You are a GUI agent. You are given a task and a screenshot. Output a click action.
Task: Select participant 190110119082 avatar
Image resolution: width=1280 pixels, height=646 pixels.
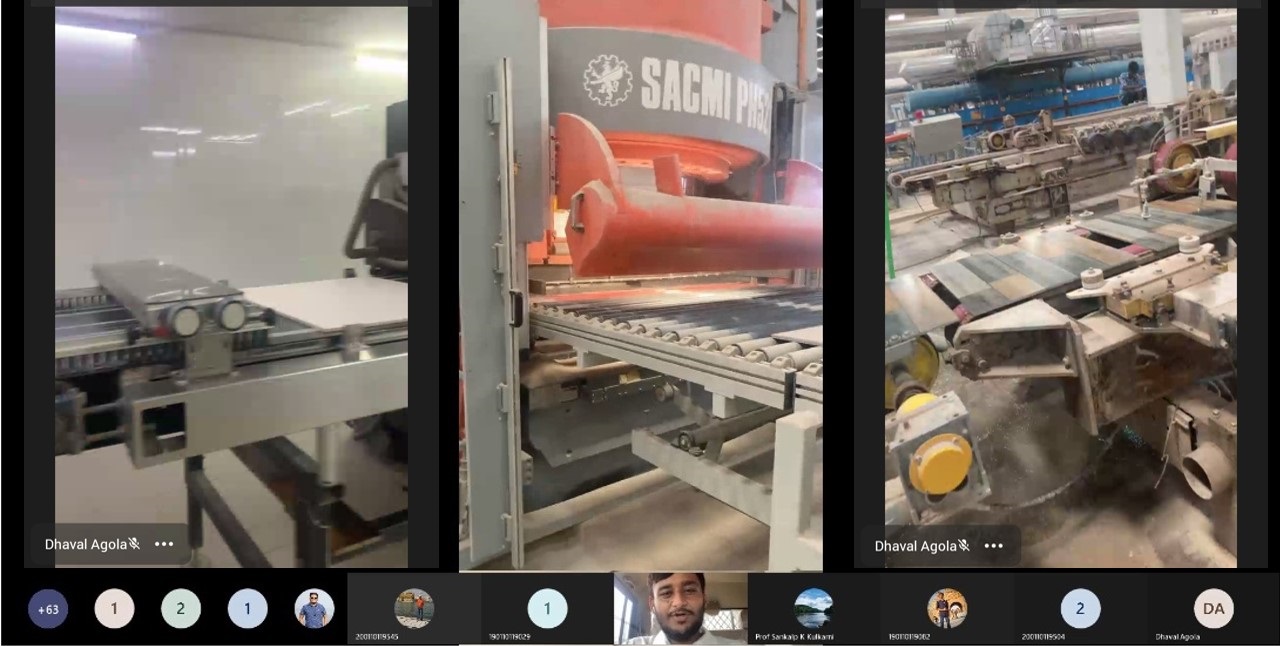947,608
